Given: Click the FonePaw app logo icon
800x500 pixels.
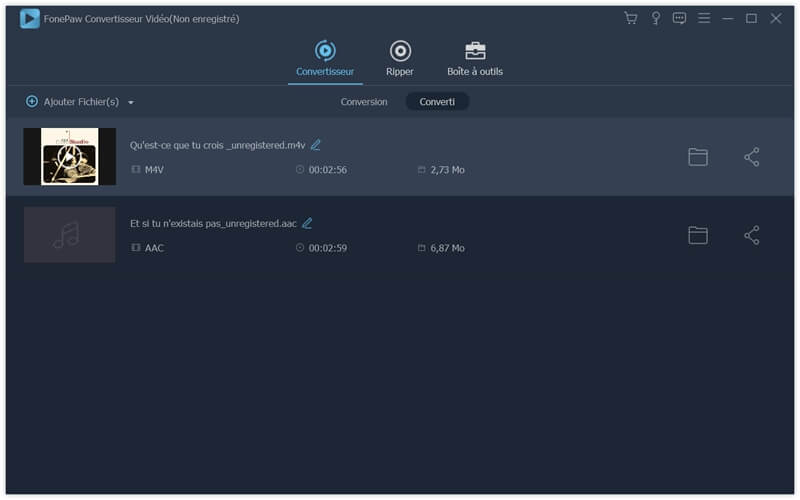Looking at the screenshot, I should click(30, 18).
